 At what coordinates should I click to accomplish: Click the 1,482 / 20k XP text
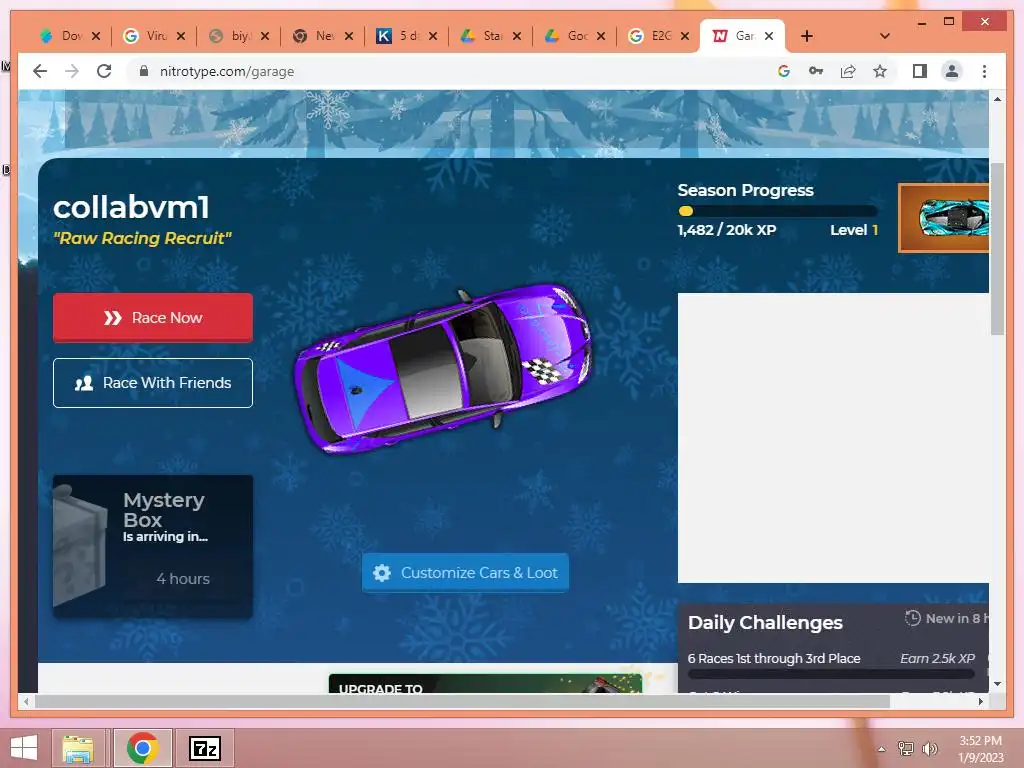pos(727,230)
